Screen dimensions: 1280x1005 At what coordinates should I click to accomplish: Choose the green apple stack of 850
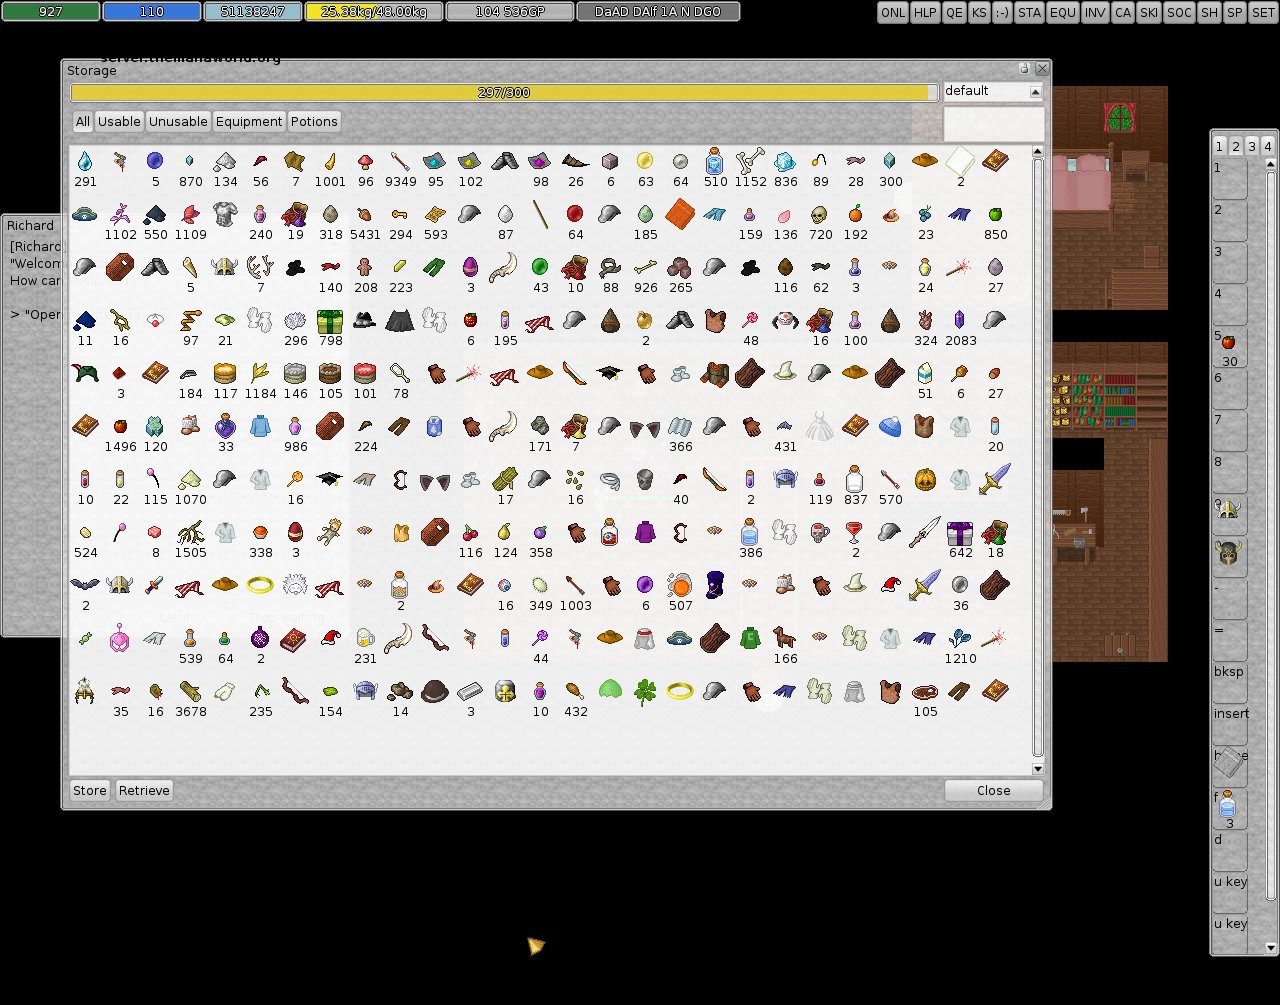(x=995, y=214)
